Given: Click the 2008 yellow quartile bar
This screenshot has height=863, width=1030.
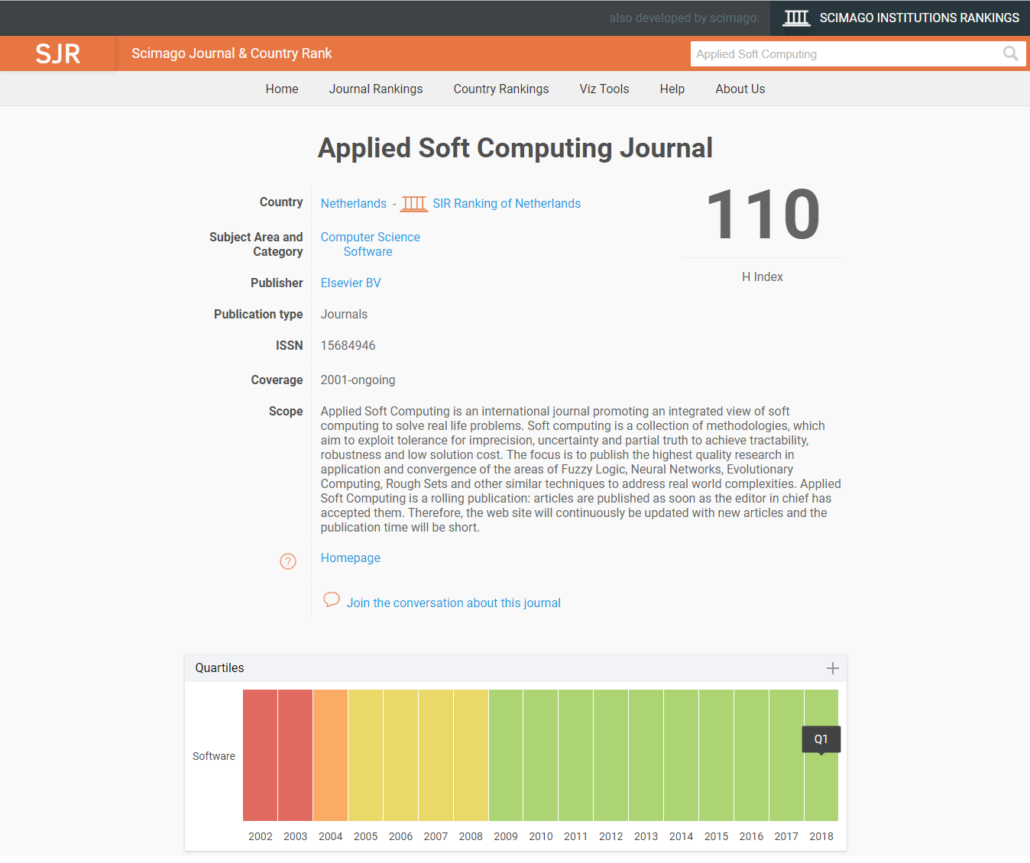Looking at the screenshot, I should click(471, 755).
